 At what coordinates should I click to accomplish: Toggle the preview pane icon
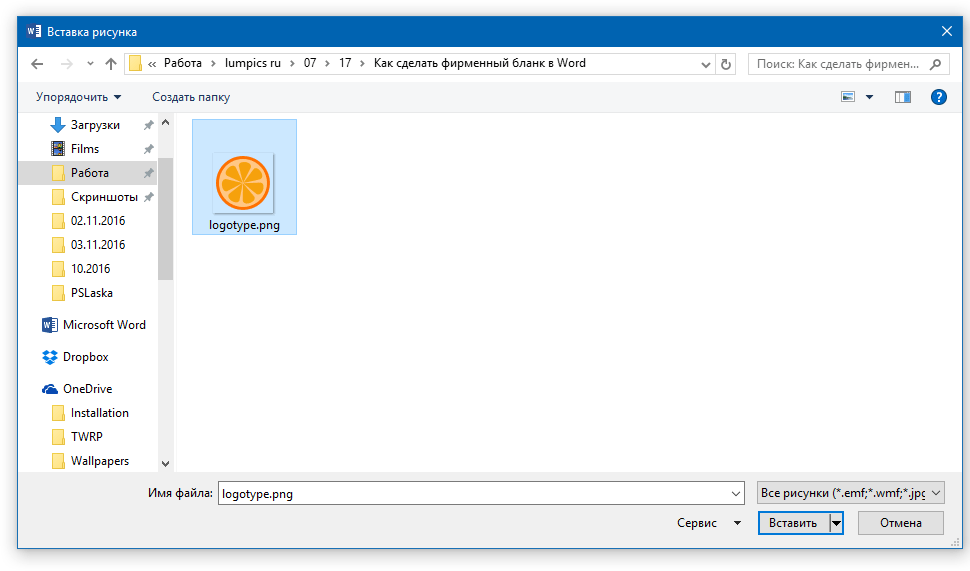pyautogui.click(x=903, y=97)
